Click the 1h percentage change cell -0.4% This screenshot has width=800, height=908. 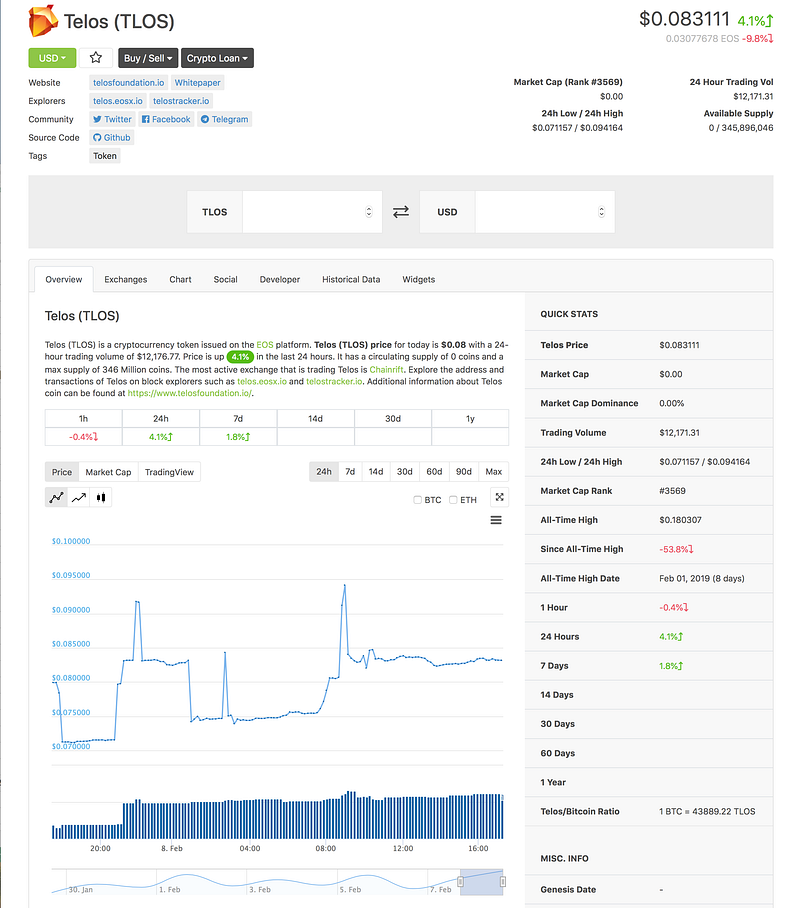[83, 437]
